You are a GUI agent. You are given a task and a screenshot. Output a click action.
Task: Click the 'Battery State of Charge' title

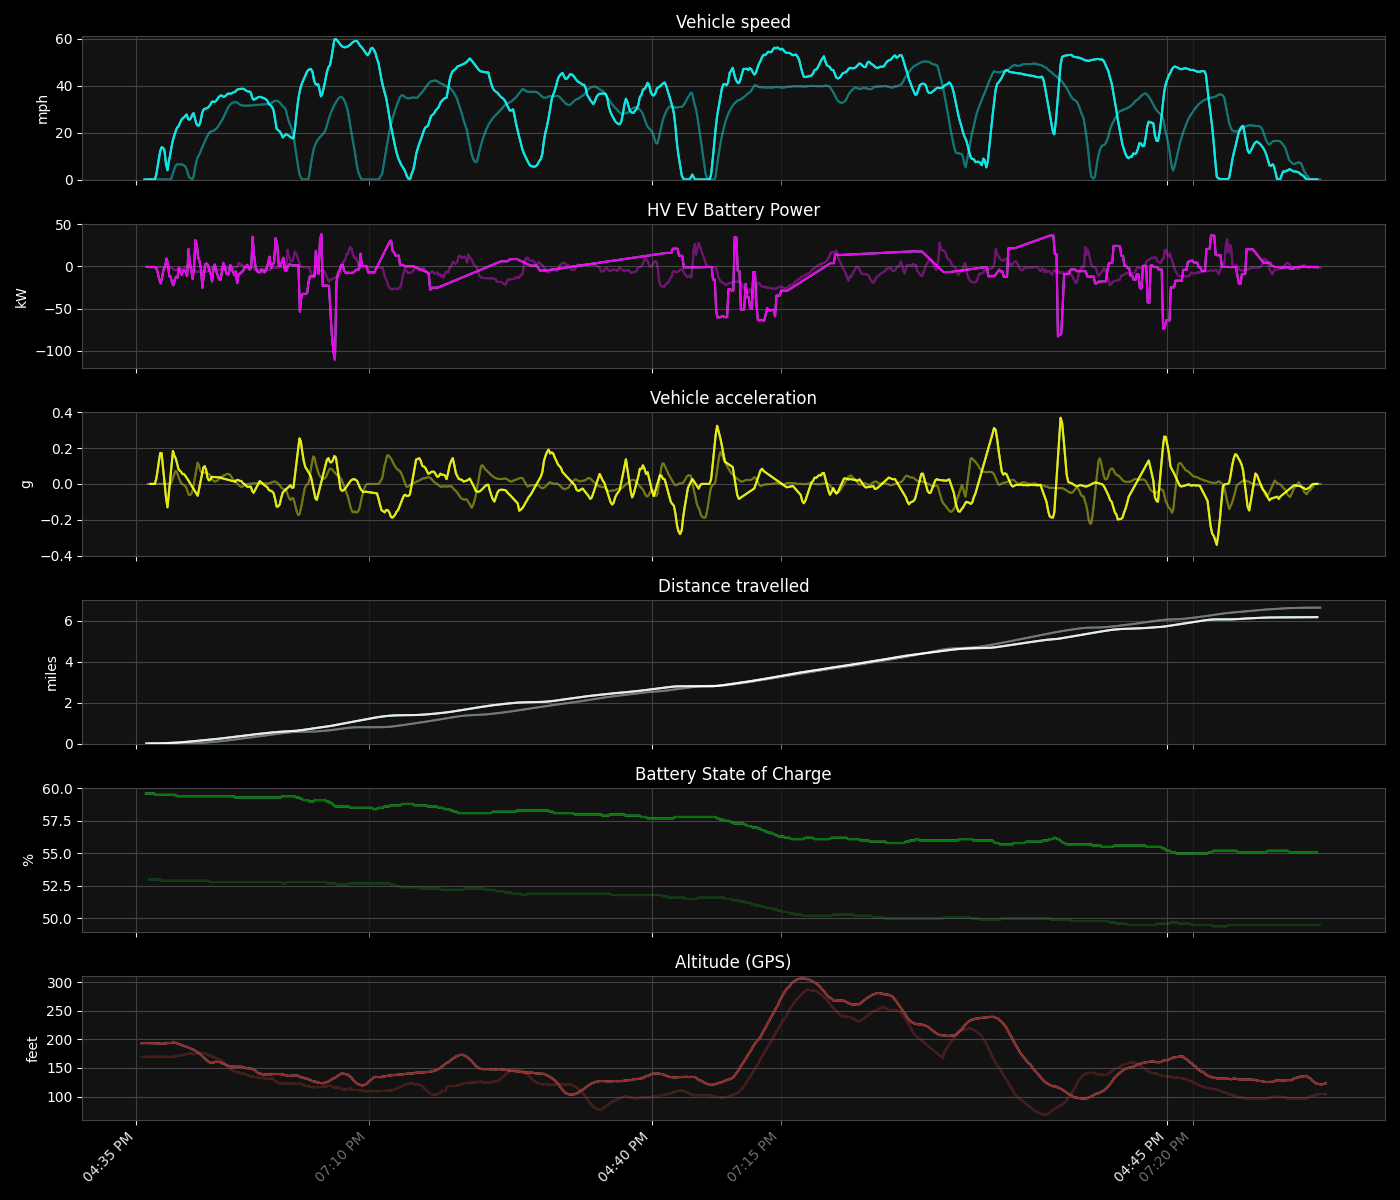pos(733,774)
